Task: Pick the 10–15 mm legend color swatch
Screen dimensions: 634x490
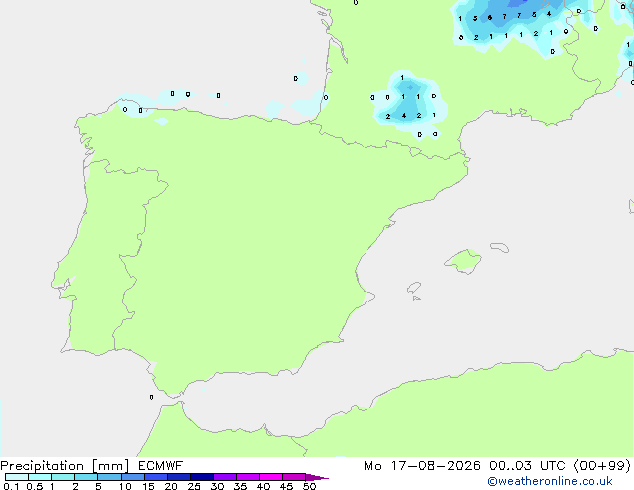Action: coord(132,477)
